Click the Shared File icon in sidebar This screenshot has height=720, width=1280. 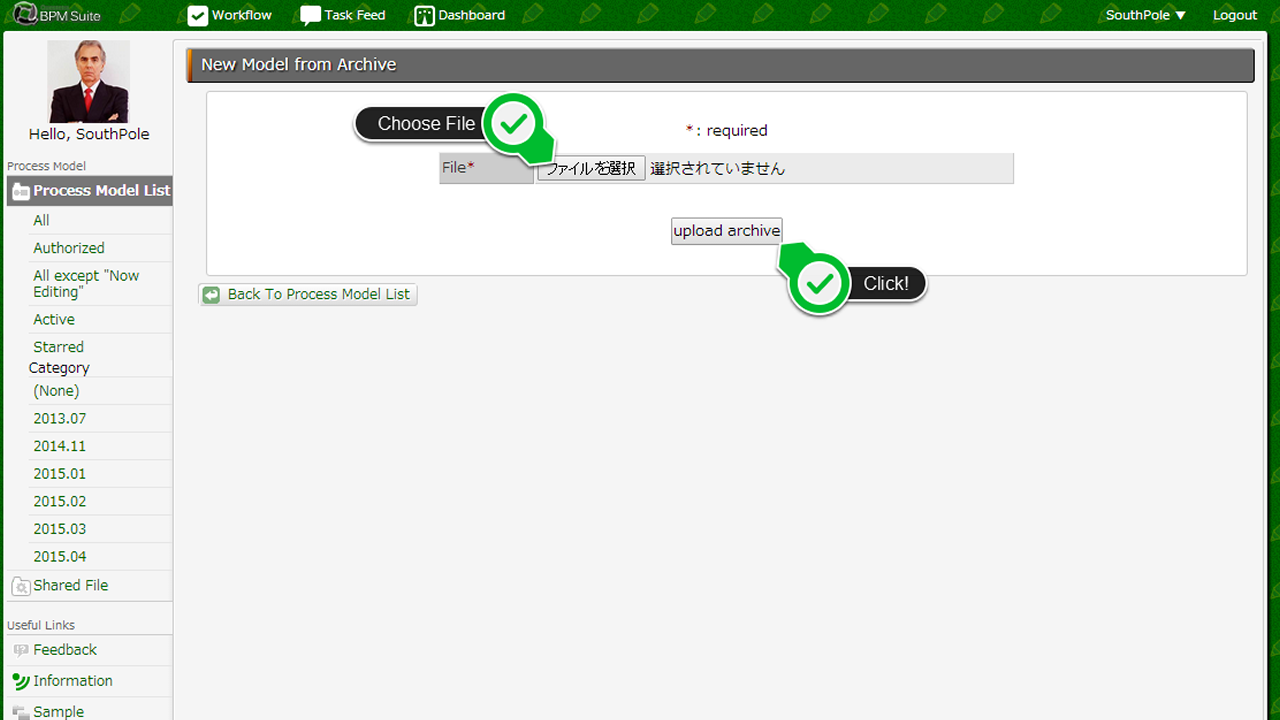click(x=20, y=586)
